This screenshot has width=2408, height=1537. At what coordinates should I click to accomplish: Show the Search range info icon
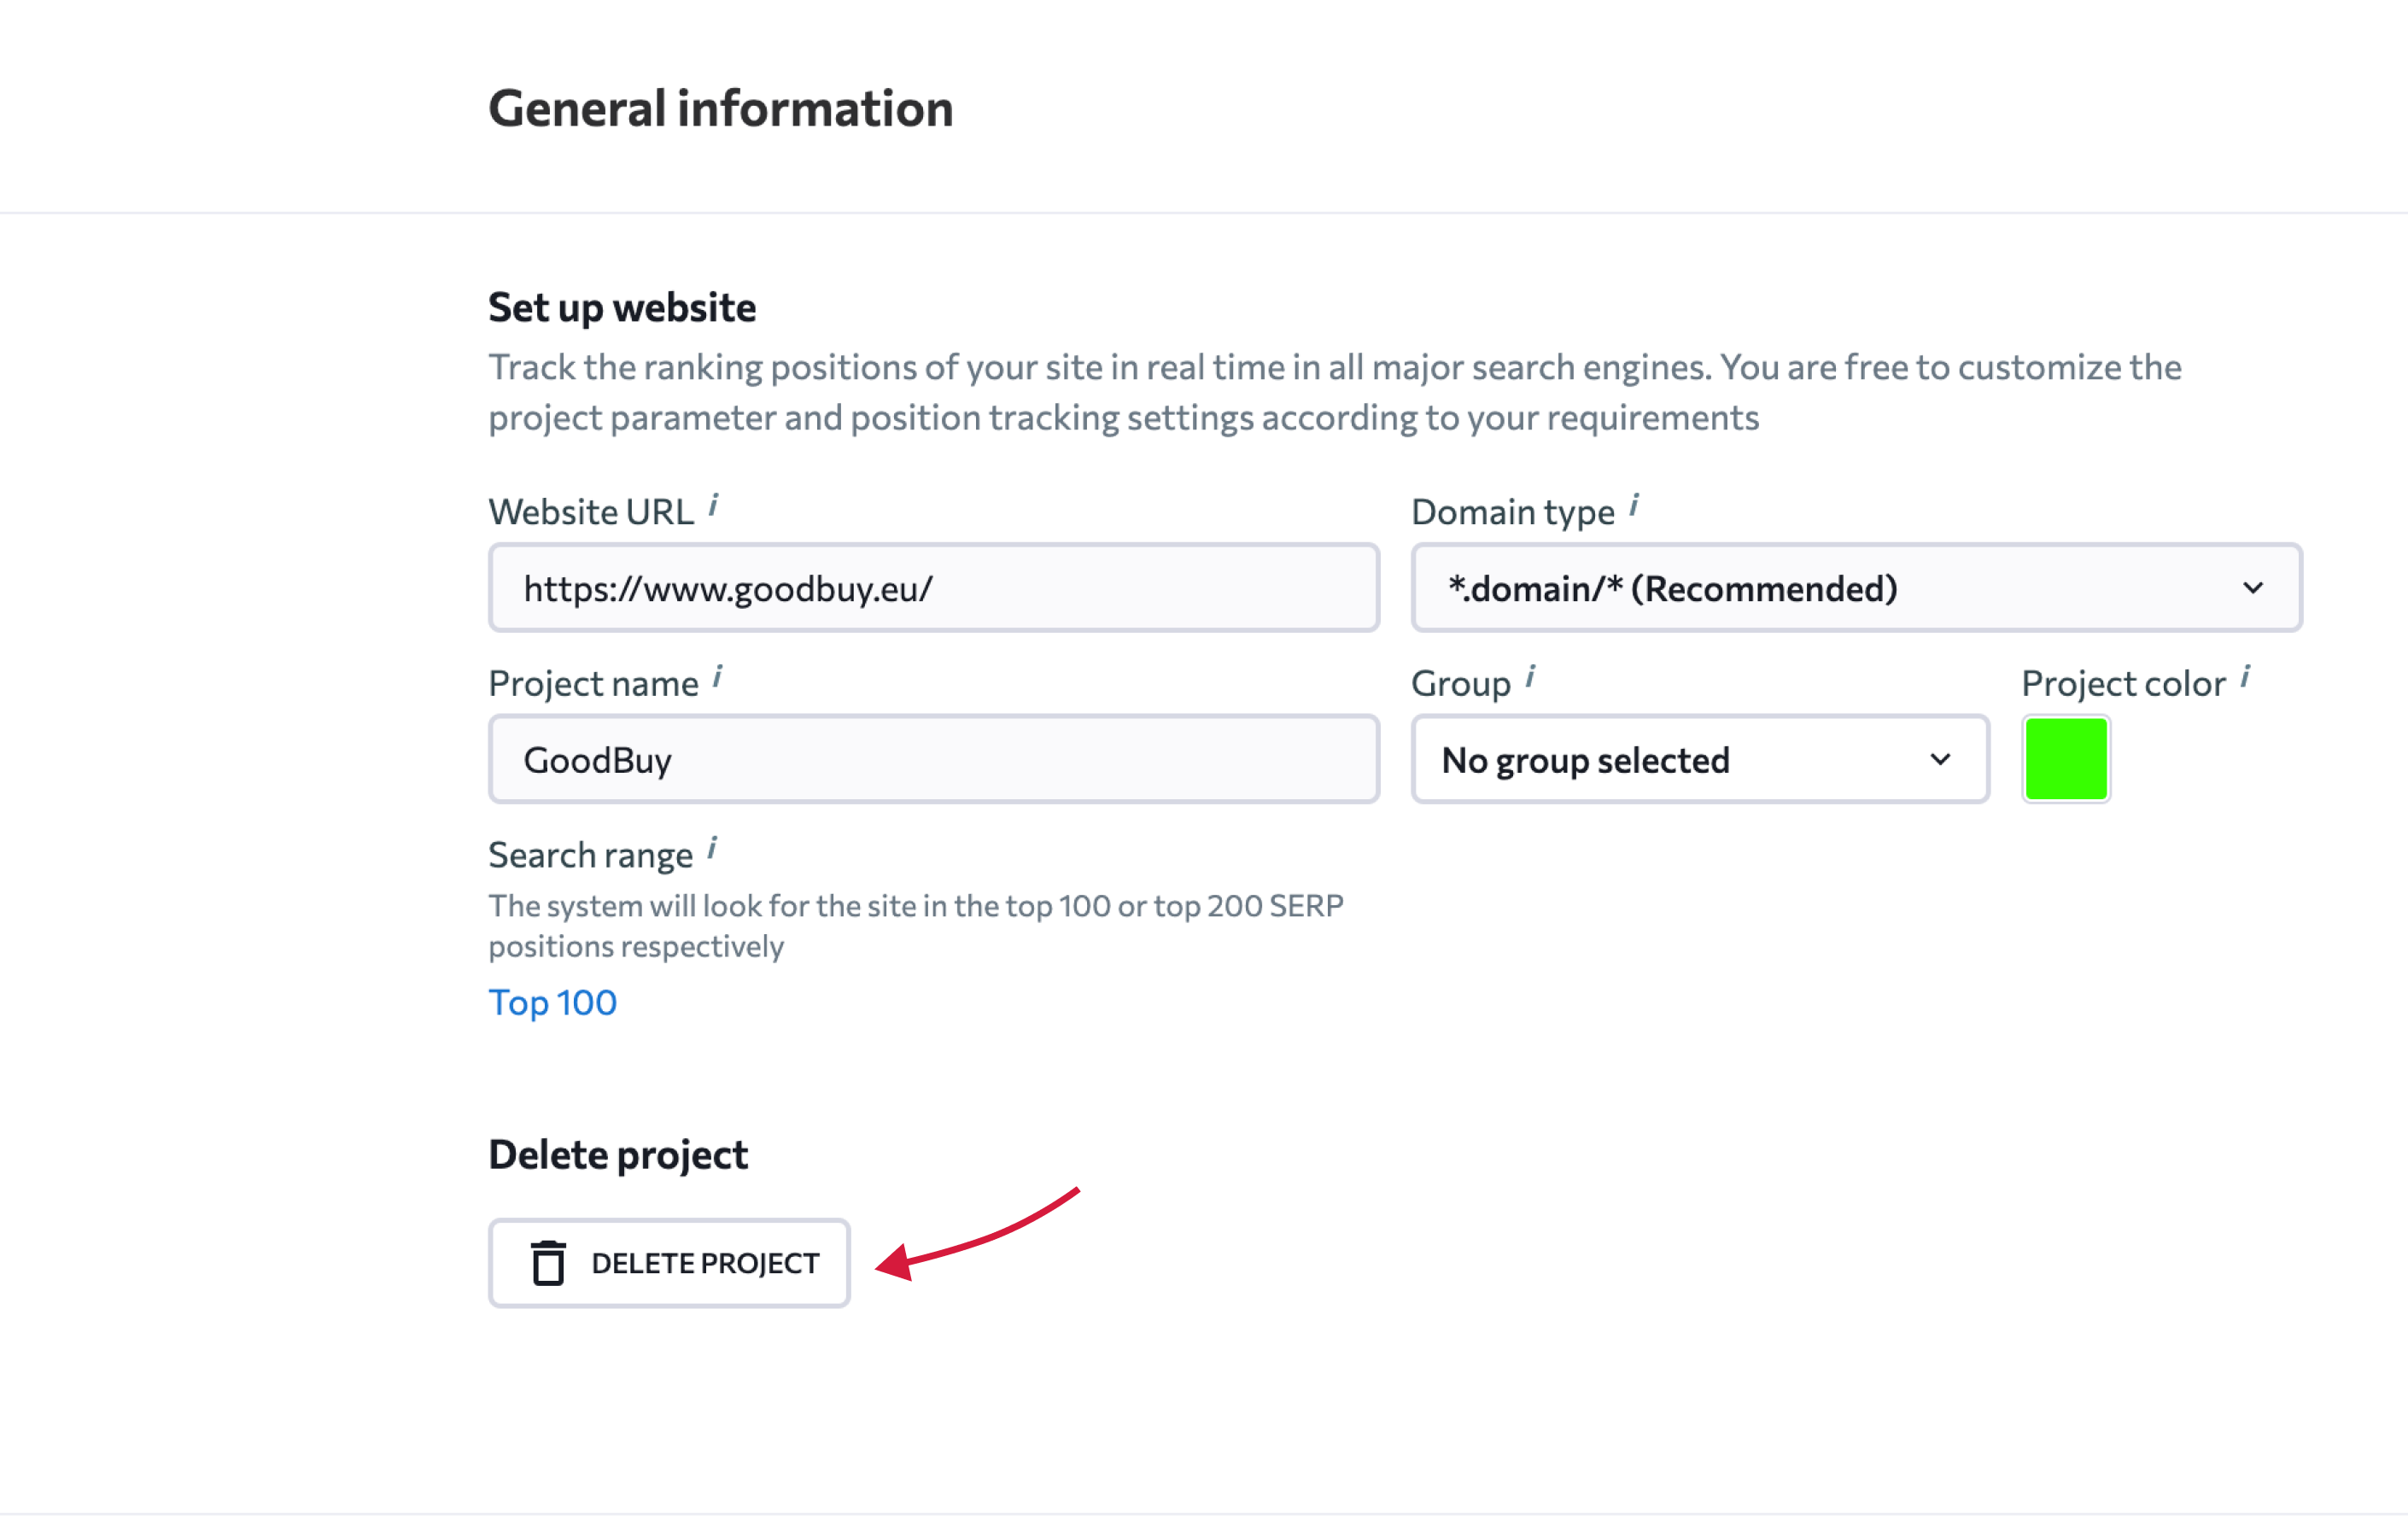tap(712, 849)
